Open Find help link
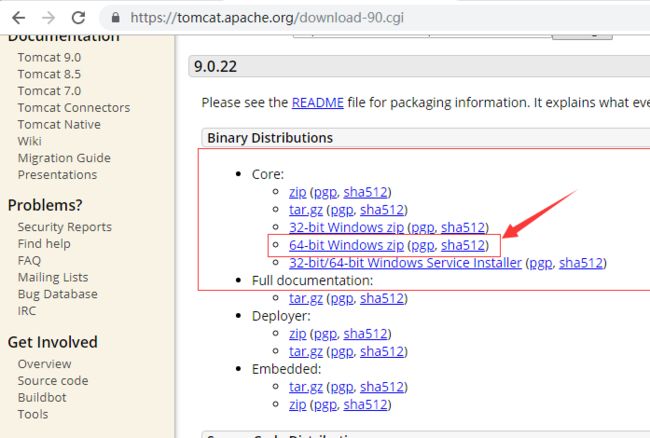Screen dimensions: 650x438 (x=44, y=244)
